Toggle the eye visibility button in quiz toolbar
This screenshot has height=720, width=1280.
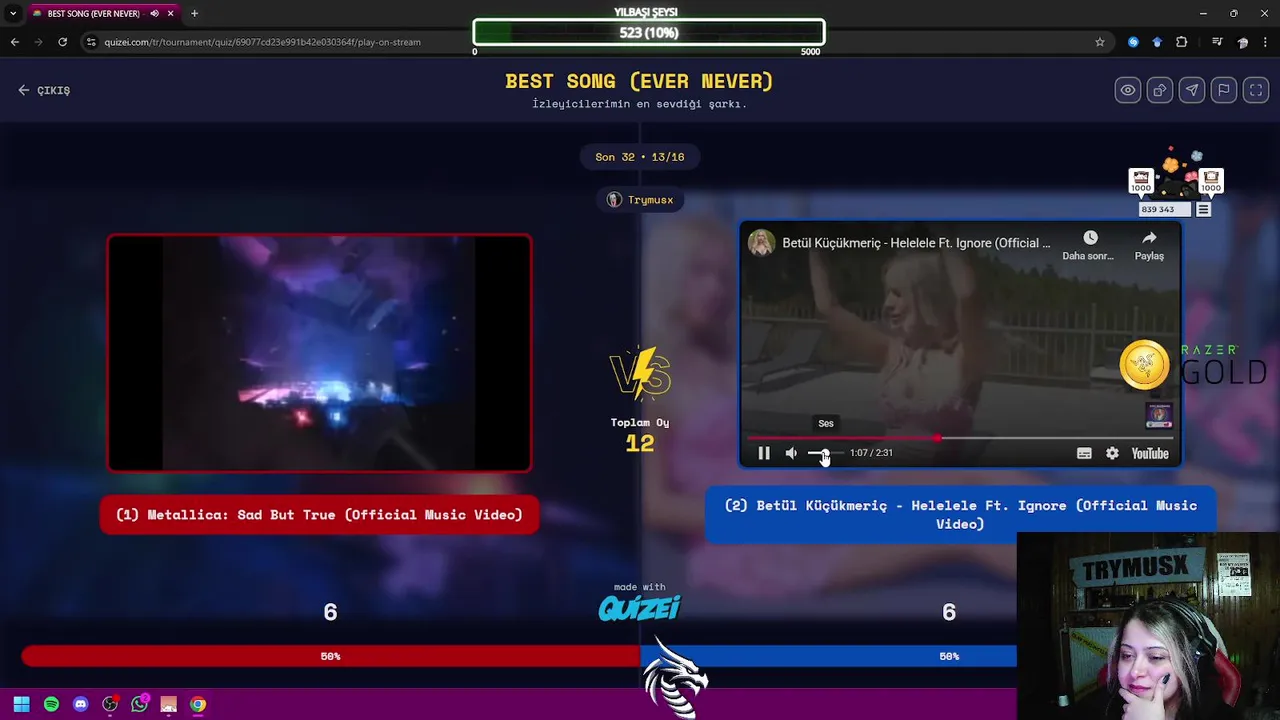[1128, 90]
